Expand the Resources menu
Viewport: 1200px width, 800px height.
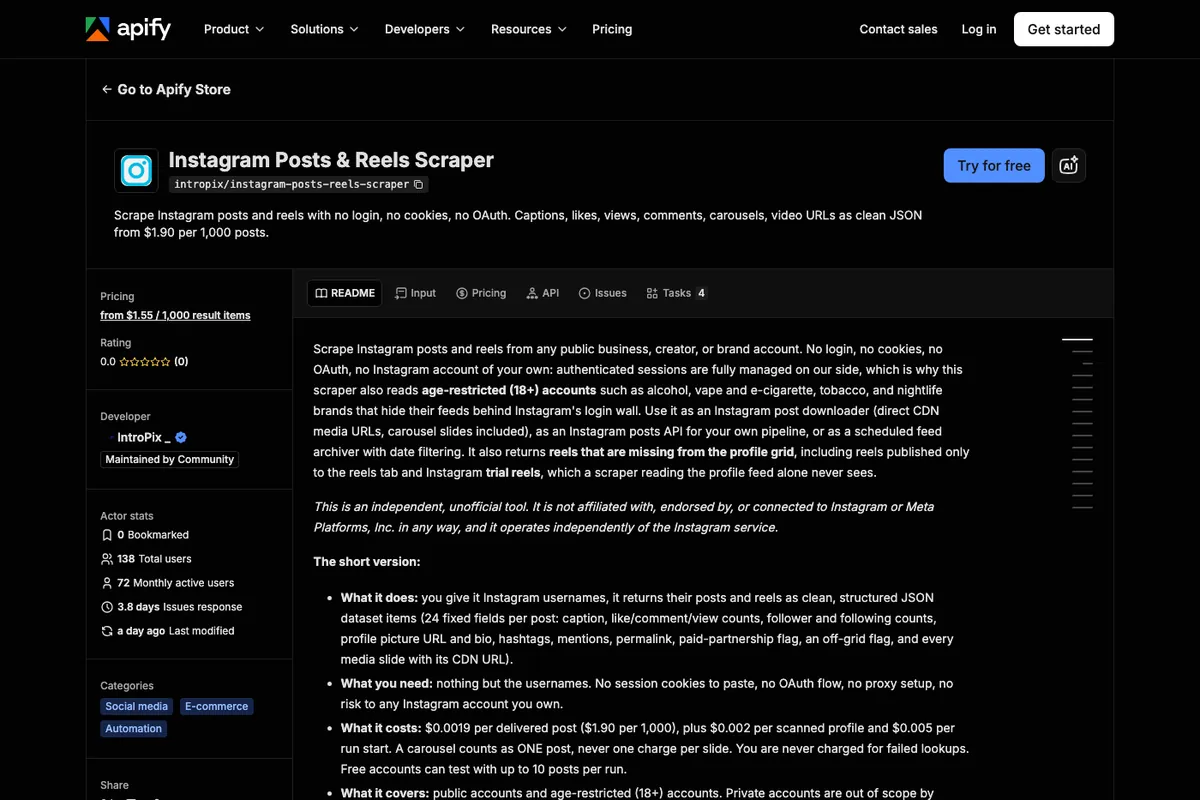click(529, 29)
